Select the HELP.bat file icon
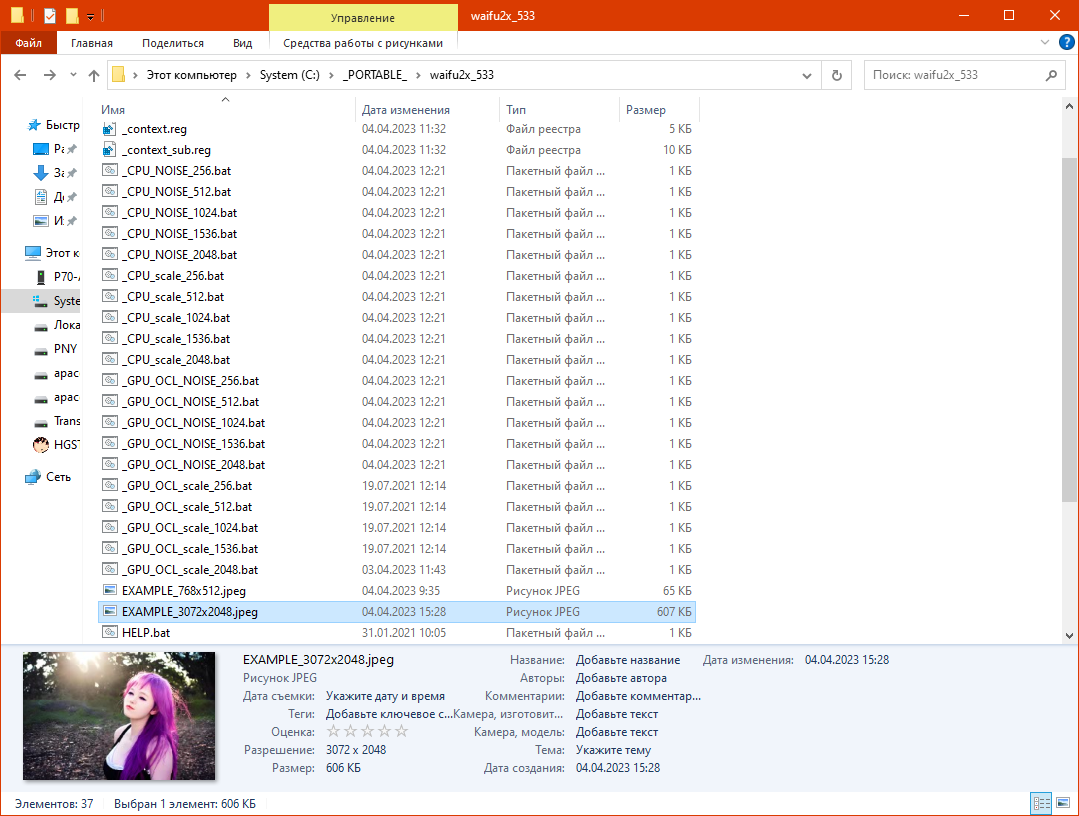 tap(109, 632)
